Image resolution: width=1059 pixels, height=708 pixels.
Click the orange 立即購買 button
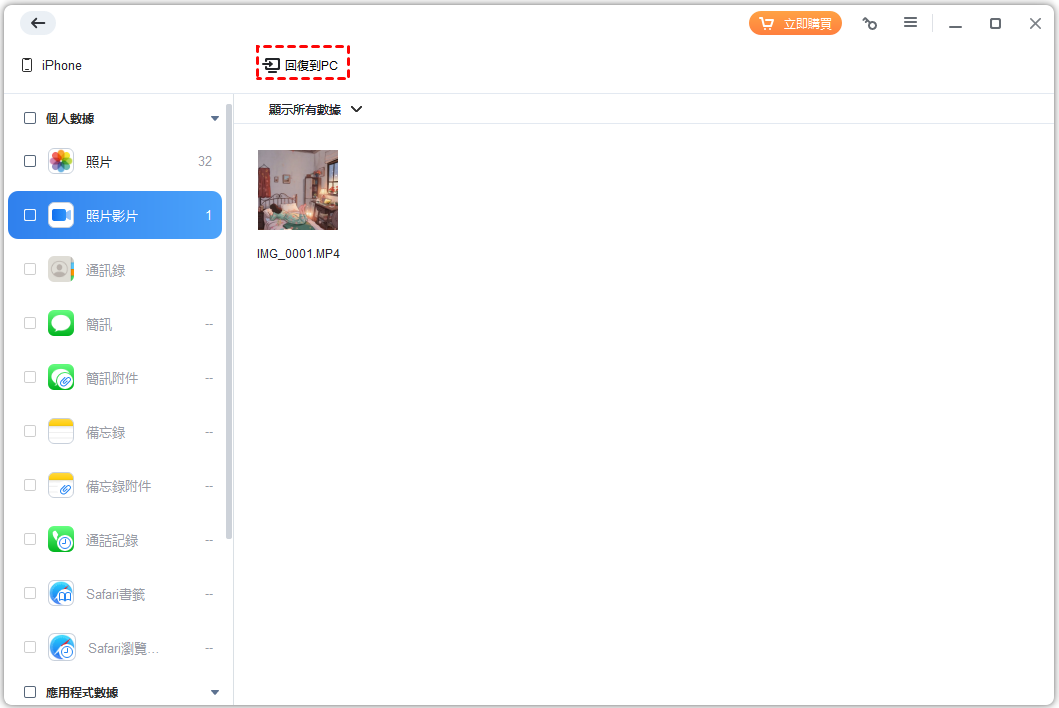(x=795, y=23)
